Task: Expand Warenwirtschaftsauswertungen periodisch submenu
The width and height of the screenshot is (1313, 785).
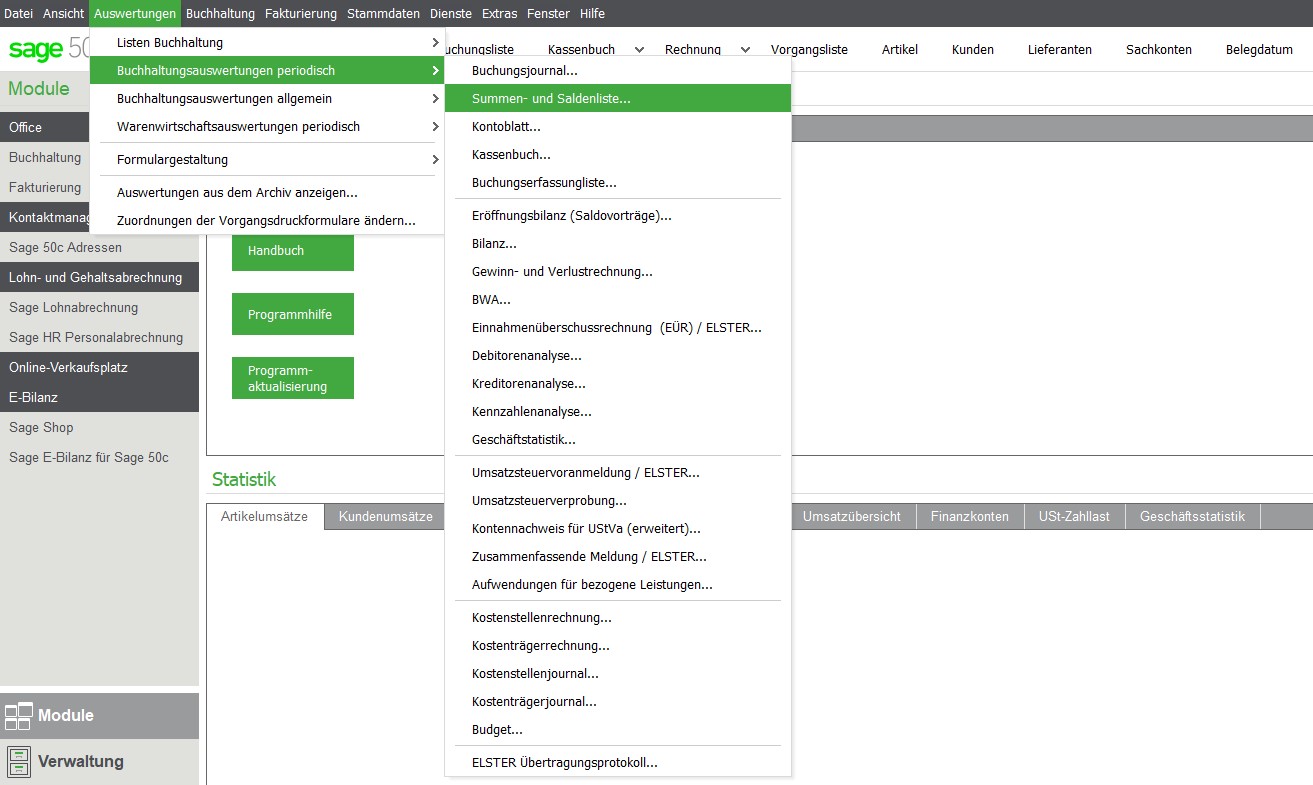Action: [267, 126]
